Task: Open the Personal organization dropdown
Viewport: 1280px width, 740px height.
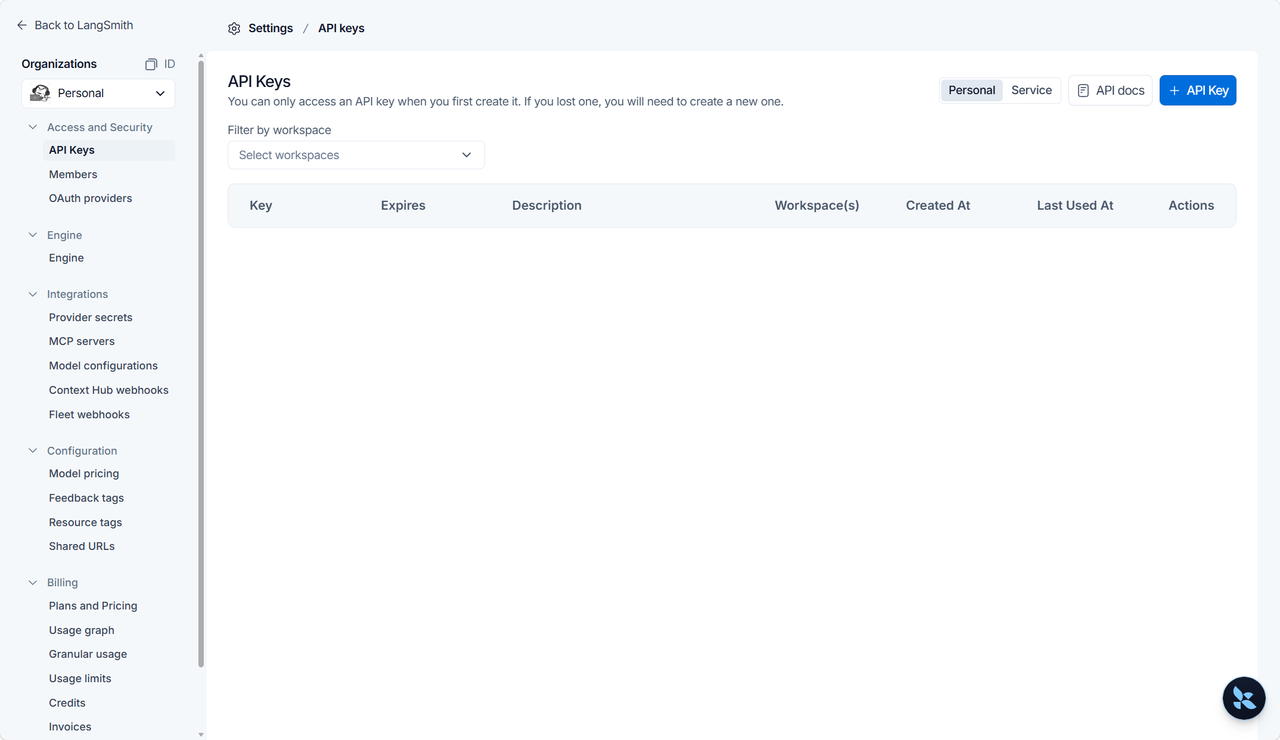Action: click(x=98, y=93)
